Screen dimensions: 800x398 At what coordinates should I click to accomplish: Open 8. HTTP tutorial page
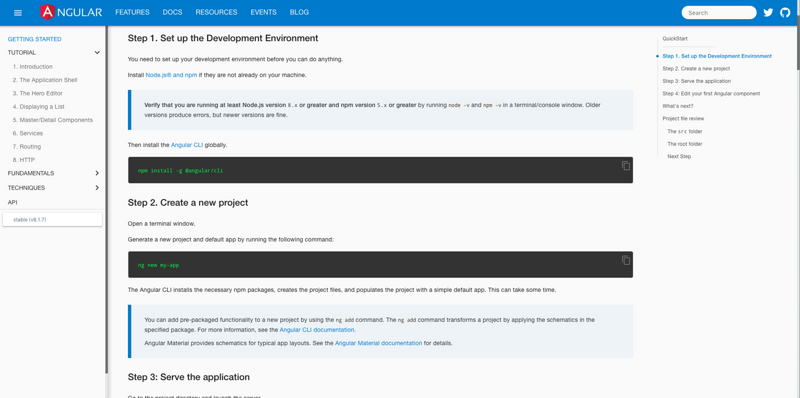click(24, 160)
